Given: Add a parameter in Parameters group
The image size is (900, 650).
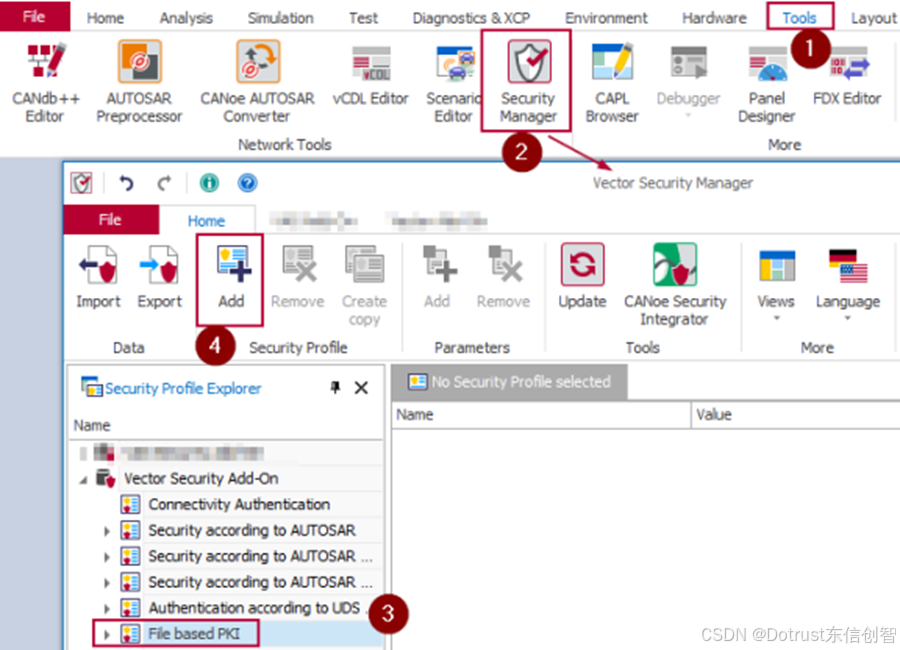Looking at the screenshot, I should coord(437,278).
